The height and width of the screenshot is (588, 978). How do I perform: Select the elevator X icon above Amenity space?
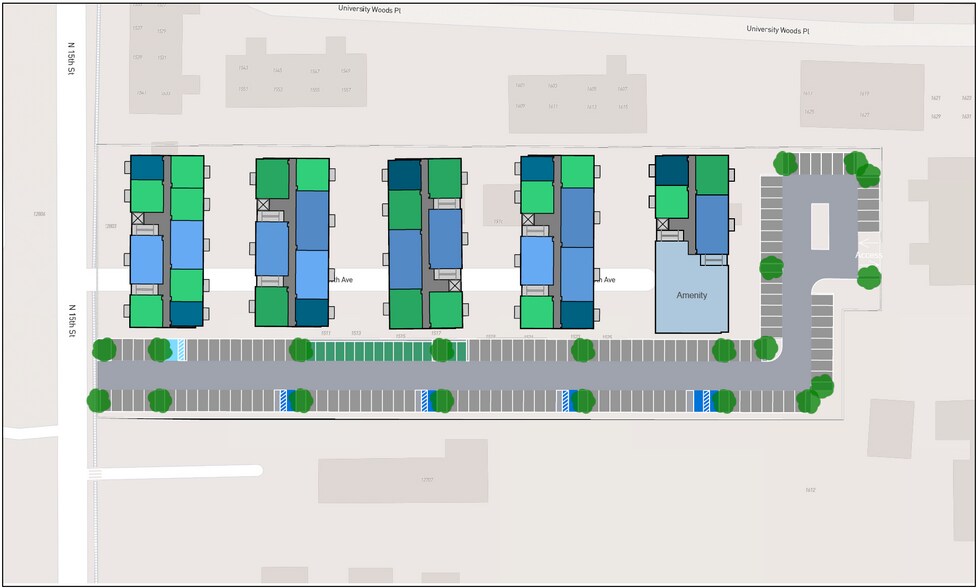click(x=662, y=224)
